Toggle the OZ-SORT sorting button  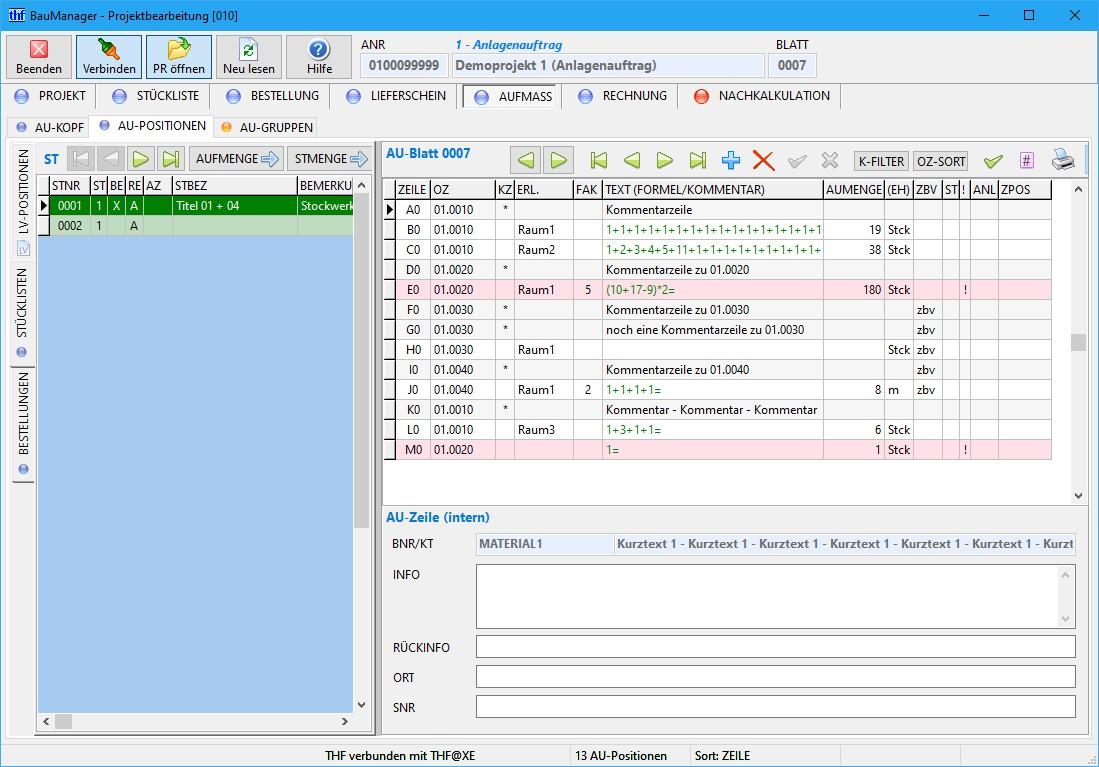(x=940, y=161)
